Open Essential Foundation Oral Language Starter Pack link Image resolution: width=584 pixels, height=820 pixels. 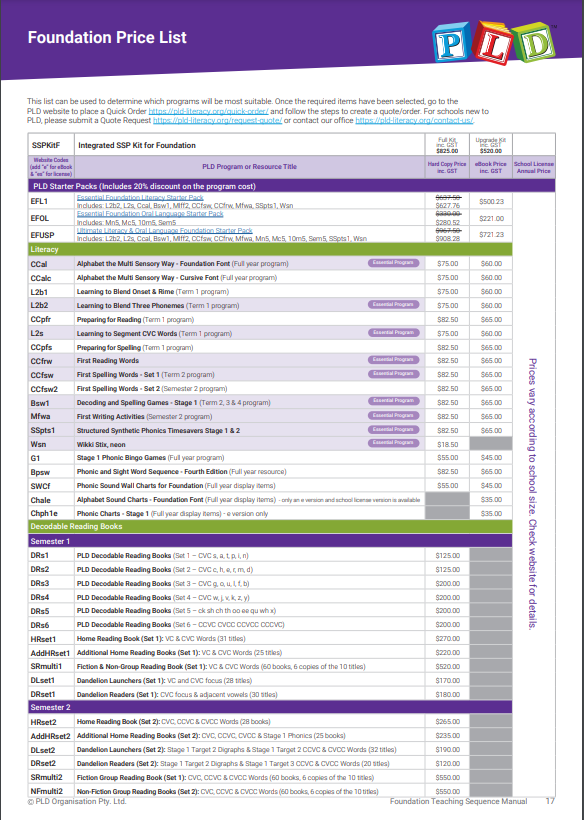[150, 214]
